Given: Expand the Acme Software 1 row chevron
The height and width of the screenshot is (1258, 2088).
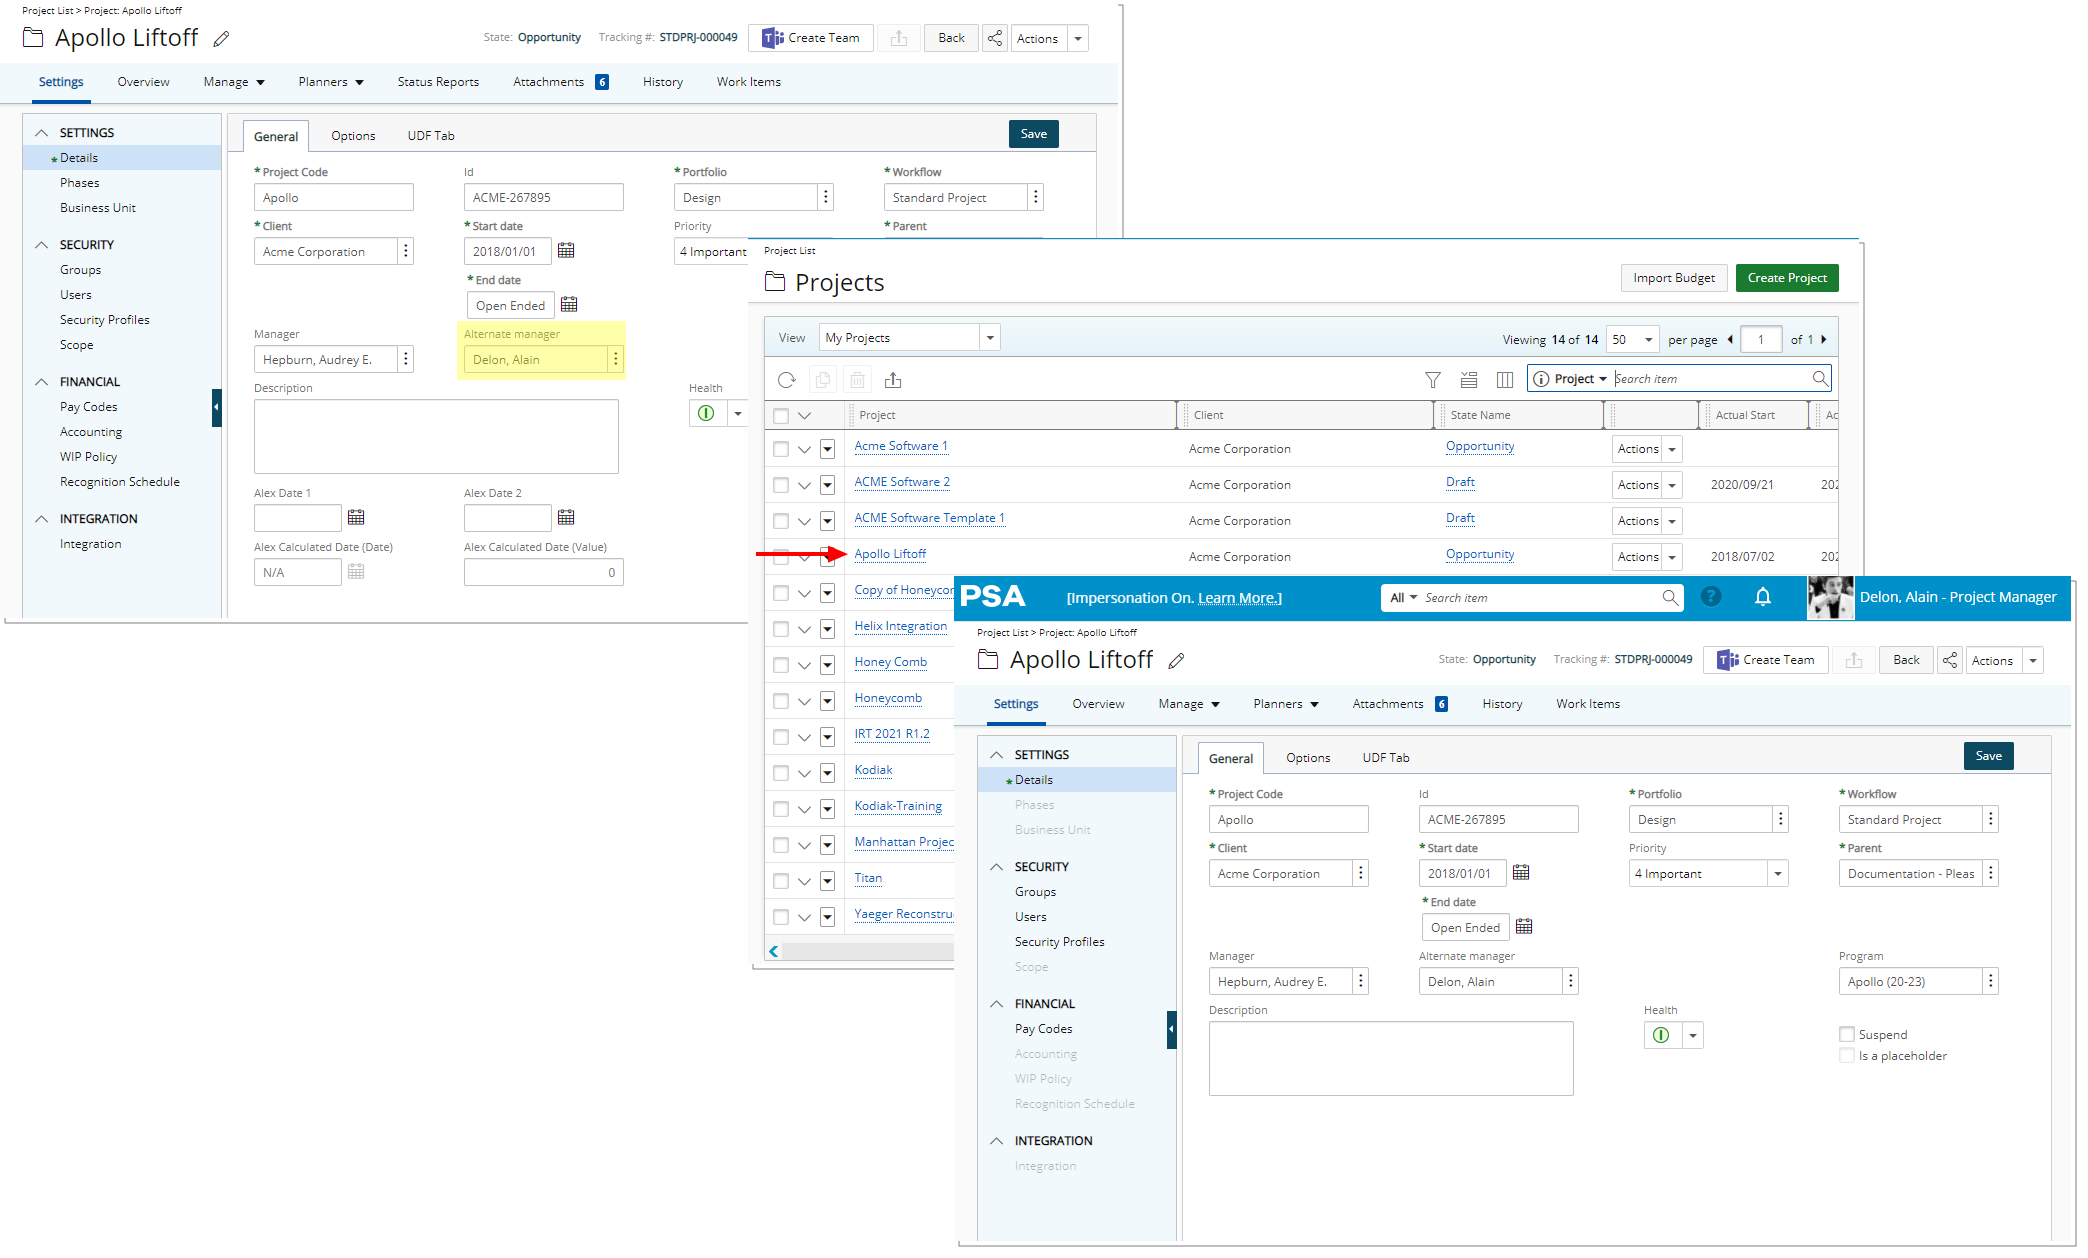Looking at the screenshot, I should coord(804,450).
